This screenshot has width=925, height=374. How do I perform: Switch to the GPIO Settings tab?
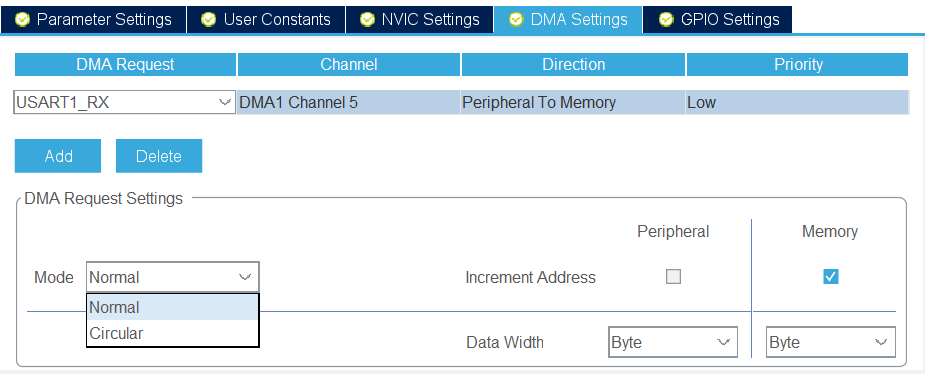click(717, 20)
